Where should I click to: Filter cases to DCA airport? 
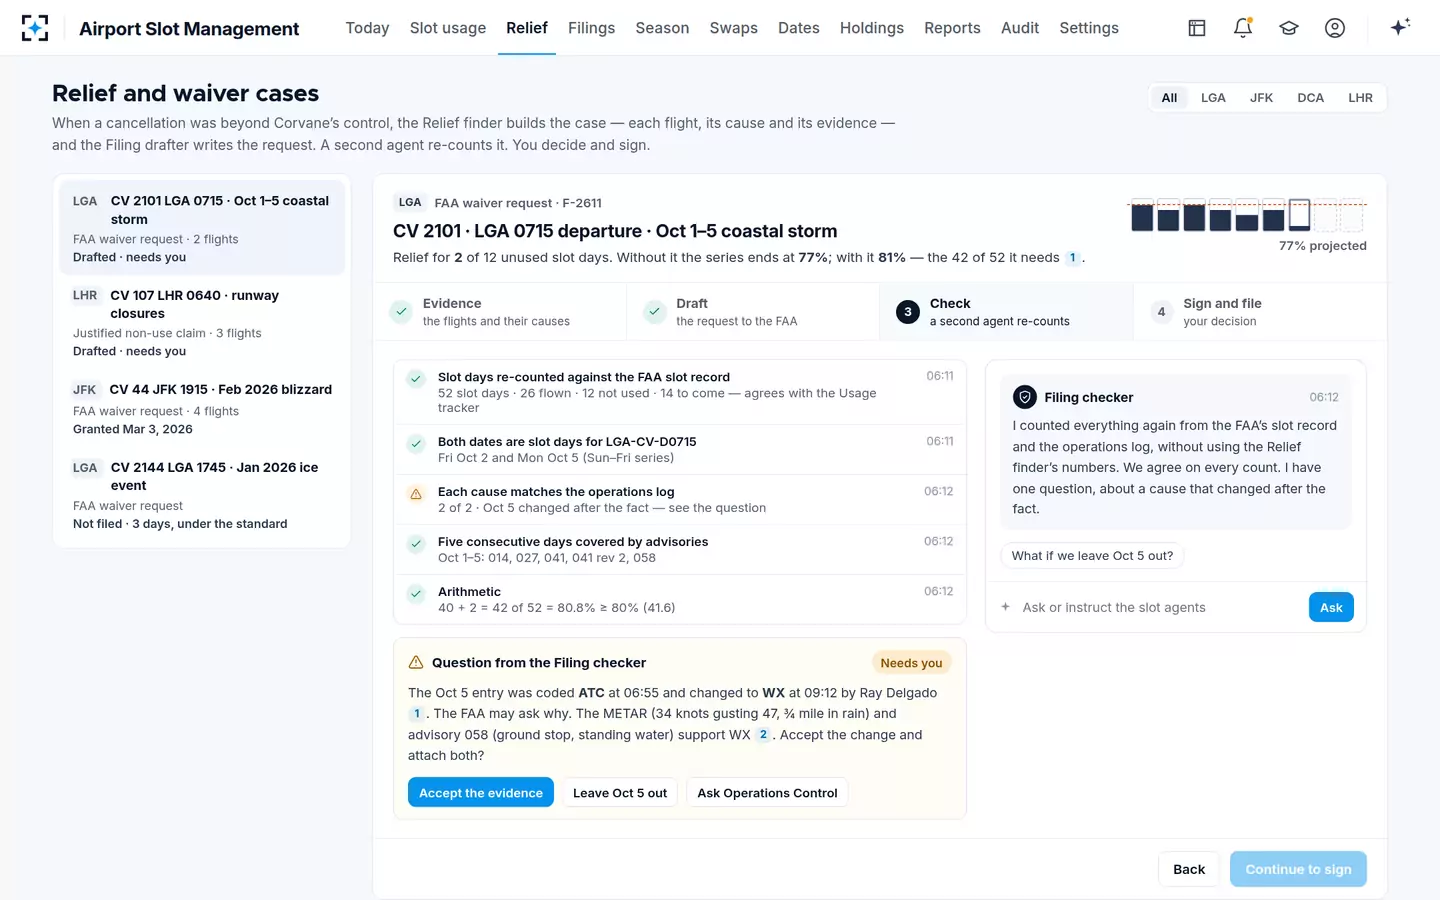click(1310, 98)
